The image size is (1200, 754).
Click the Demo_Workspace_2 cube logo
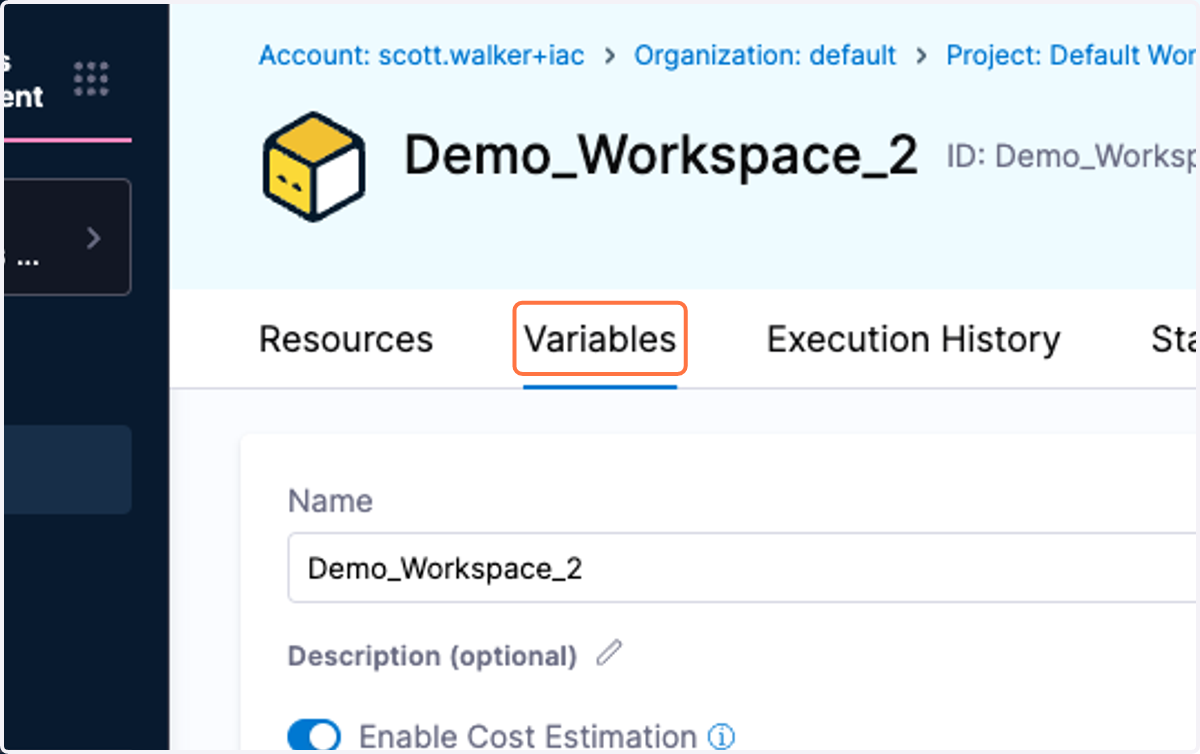[314, 167]
